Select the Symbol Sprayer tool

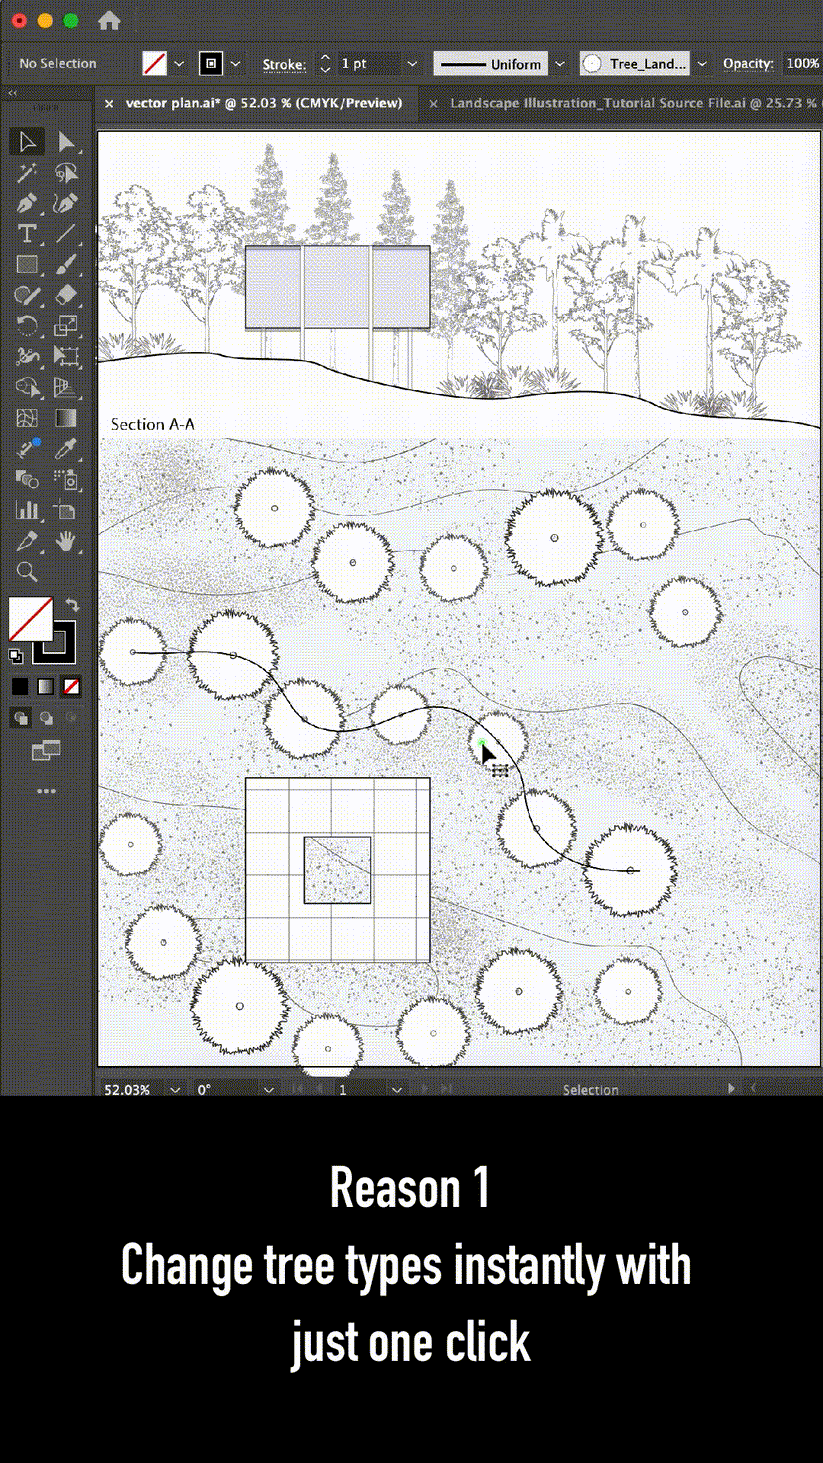tap(66, 480)
